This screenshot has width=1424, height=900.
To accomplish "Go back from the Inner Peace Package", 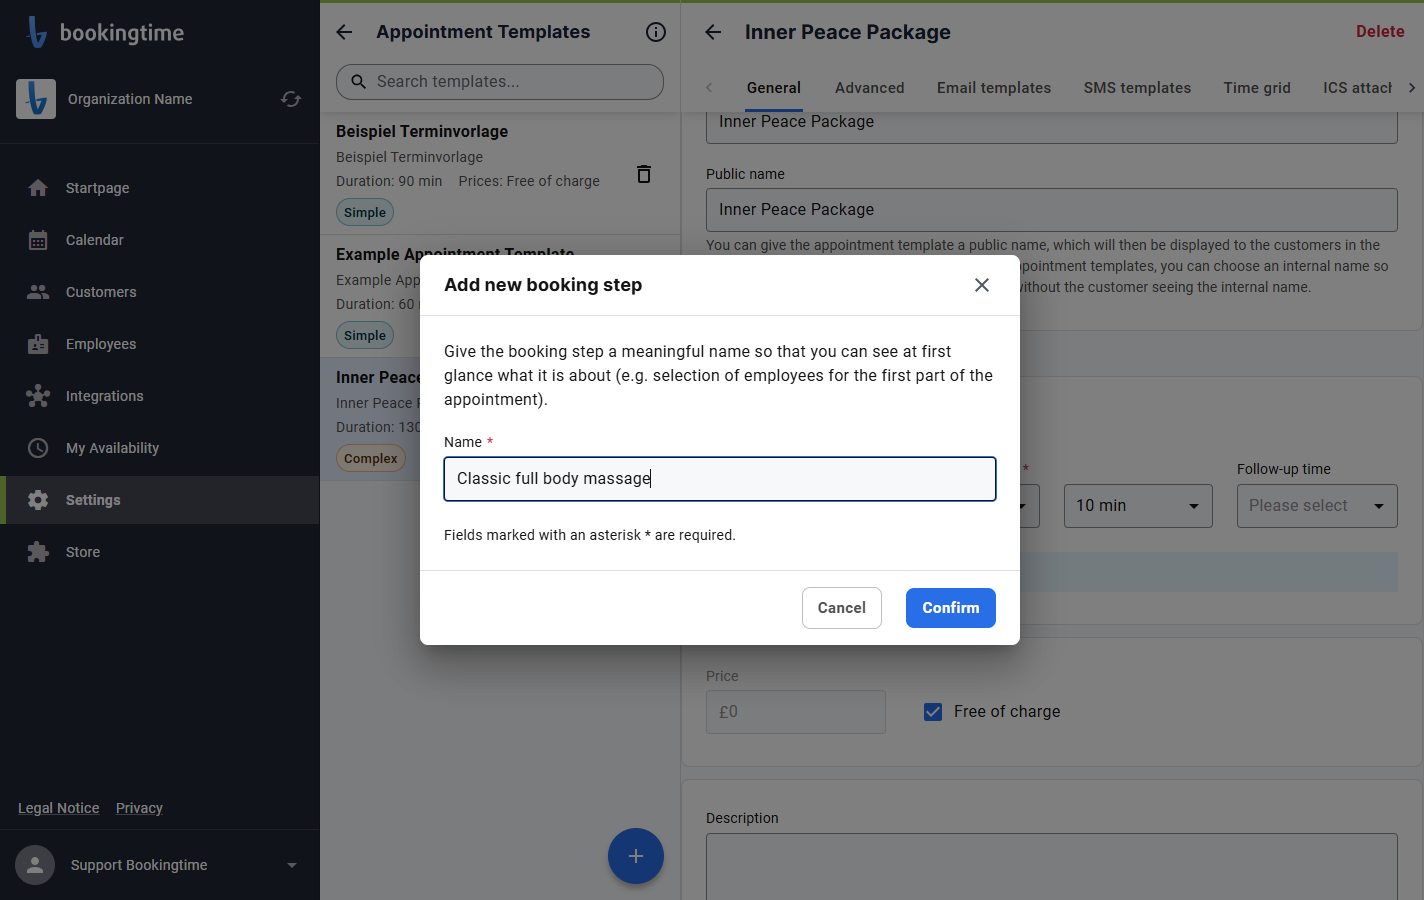I will (713, 32).
